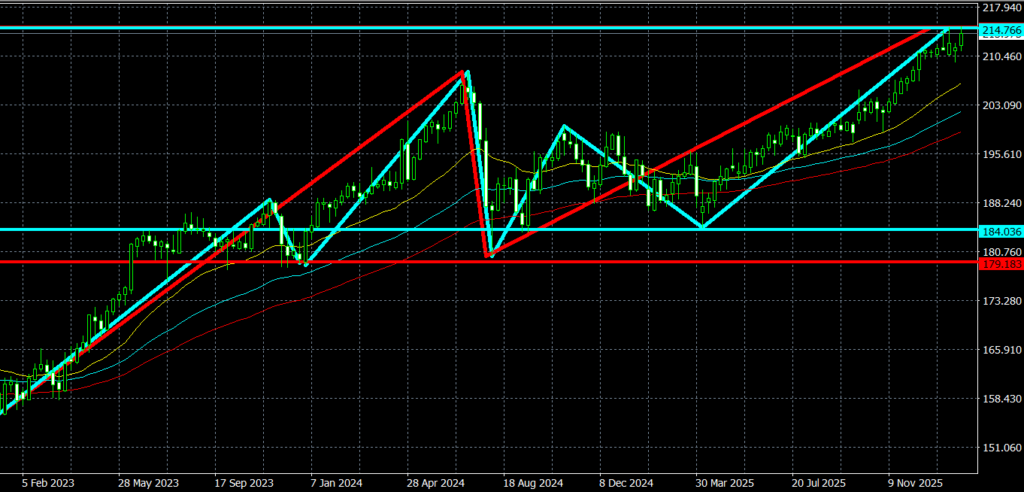Click the 203.090 price scale value
The width and height of the screenshot is (1024, 492).
(x=1000, y=106)
